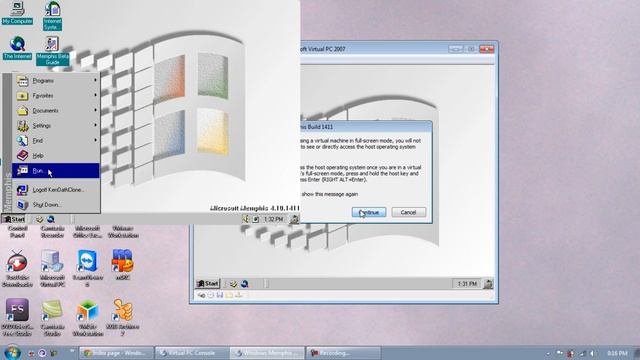Screen dimensions: 640x360
Task: Click floppy disk icon in Virtual PC status bar
Action: click(220, 295)
